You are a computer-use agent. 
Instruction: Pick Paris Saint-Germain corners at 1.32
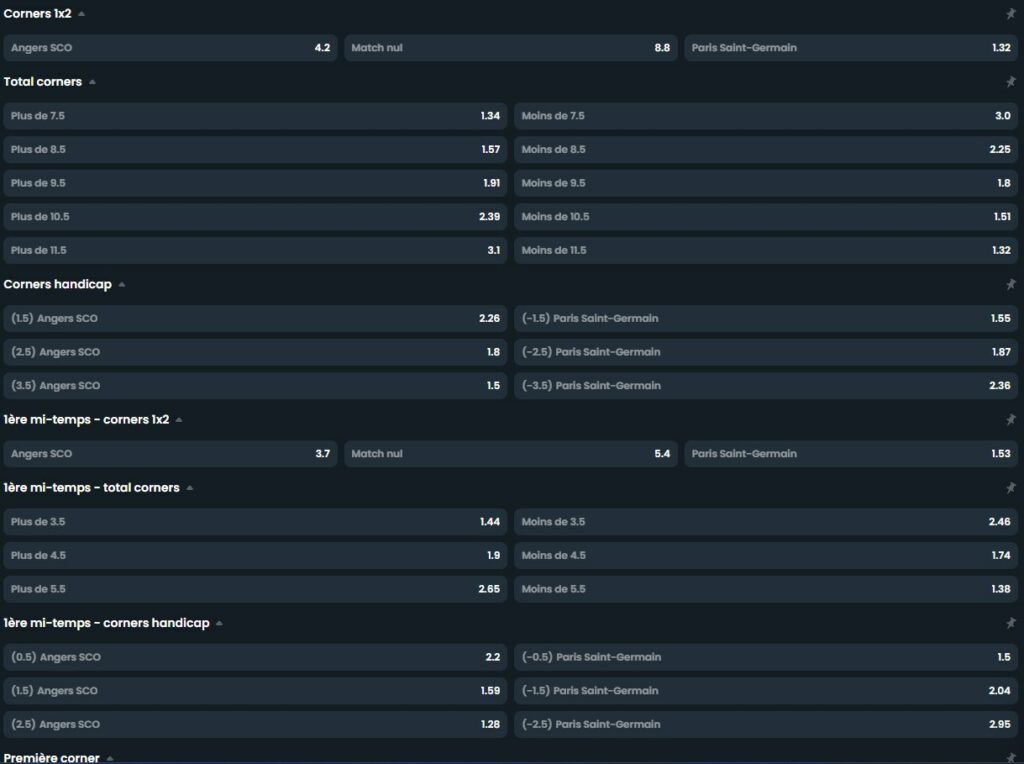point(850,48)
